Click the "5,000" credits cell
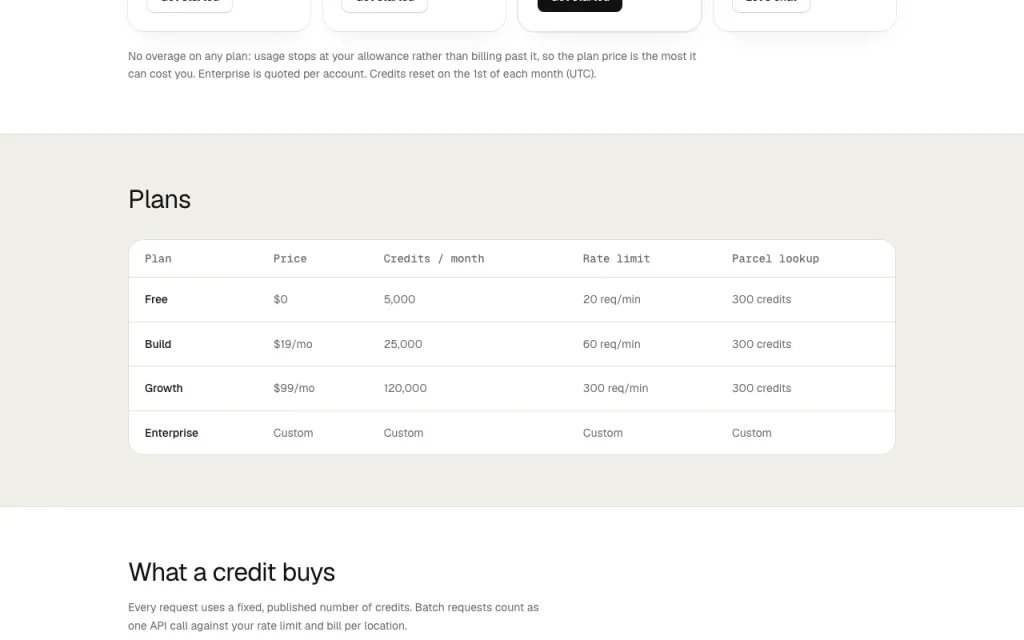This screenshot has width=1024, height=640. [x=399, y=299]
